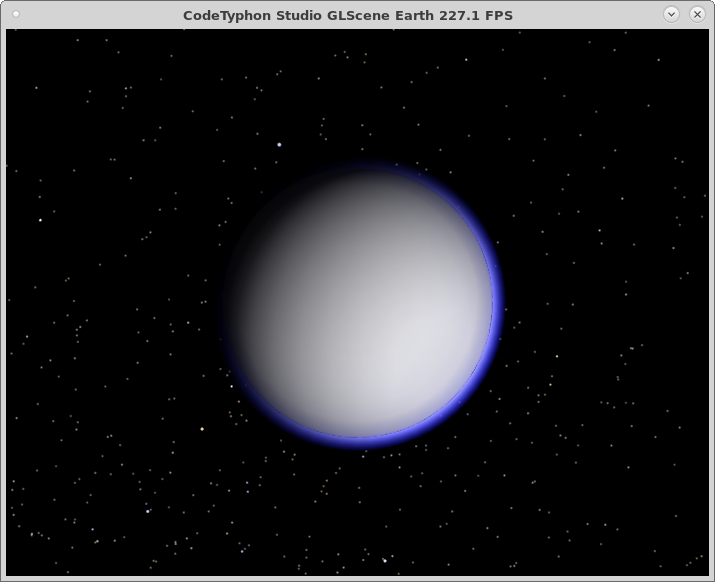
Task: Click the gray planet sphere in scene
Action: coord(360,303)
